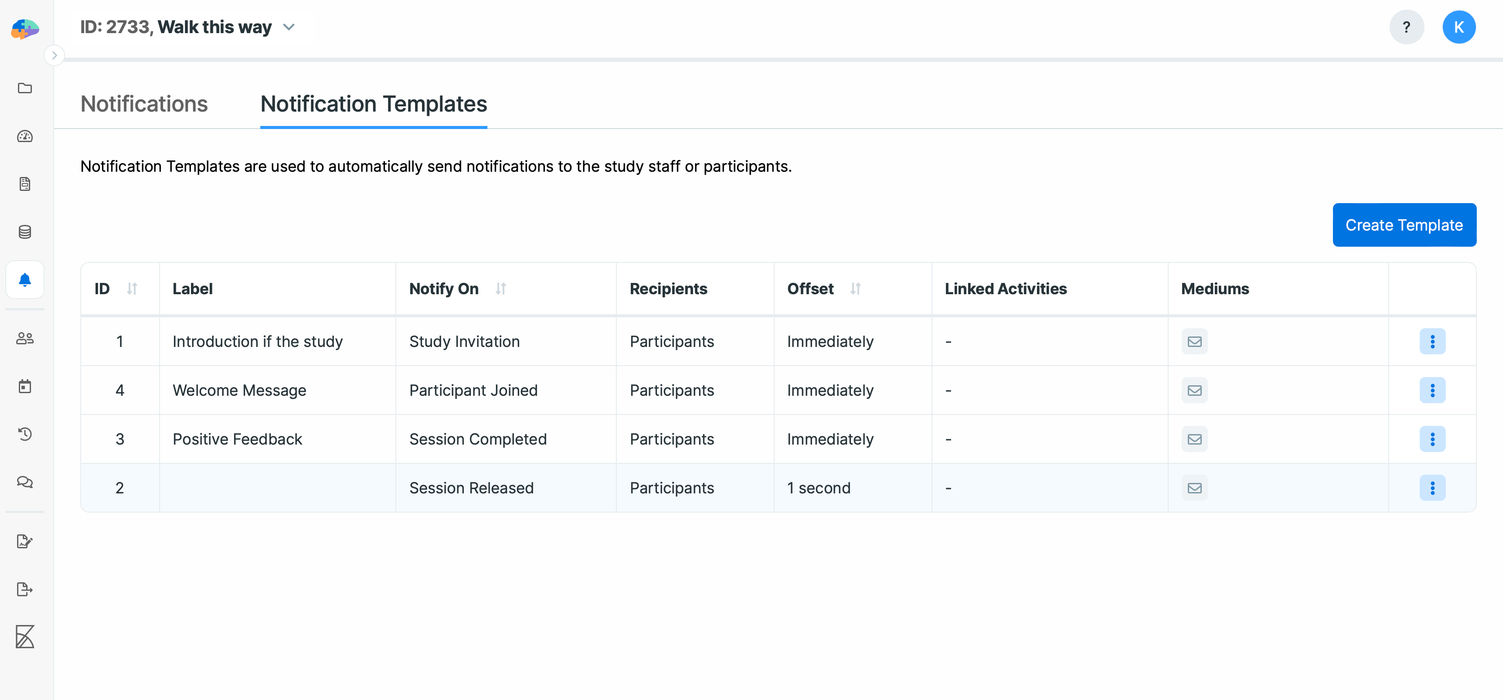The image size is (1503, 700).
Task: Select the database icon in the sidebar
Action: [x=24, y=231]
